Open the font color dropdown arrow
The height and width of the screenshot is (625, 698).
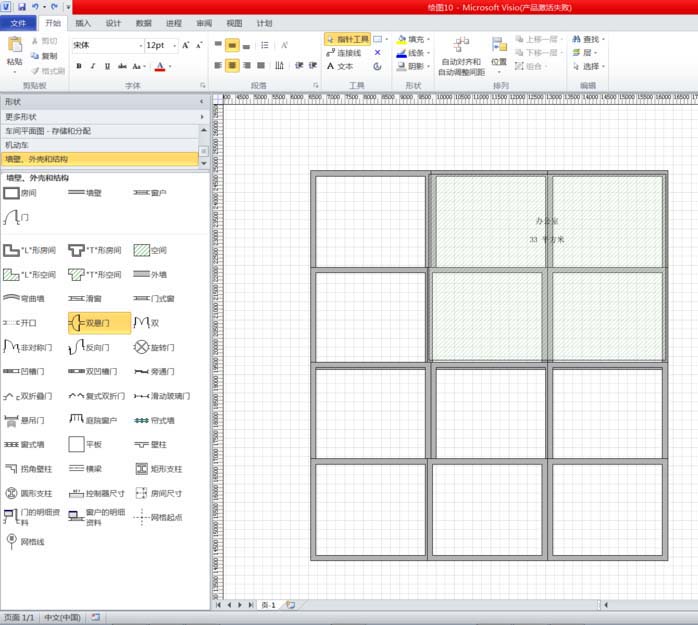pyautogui.click(x=170, y=67)
